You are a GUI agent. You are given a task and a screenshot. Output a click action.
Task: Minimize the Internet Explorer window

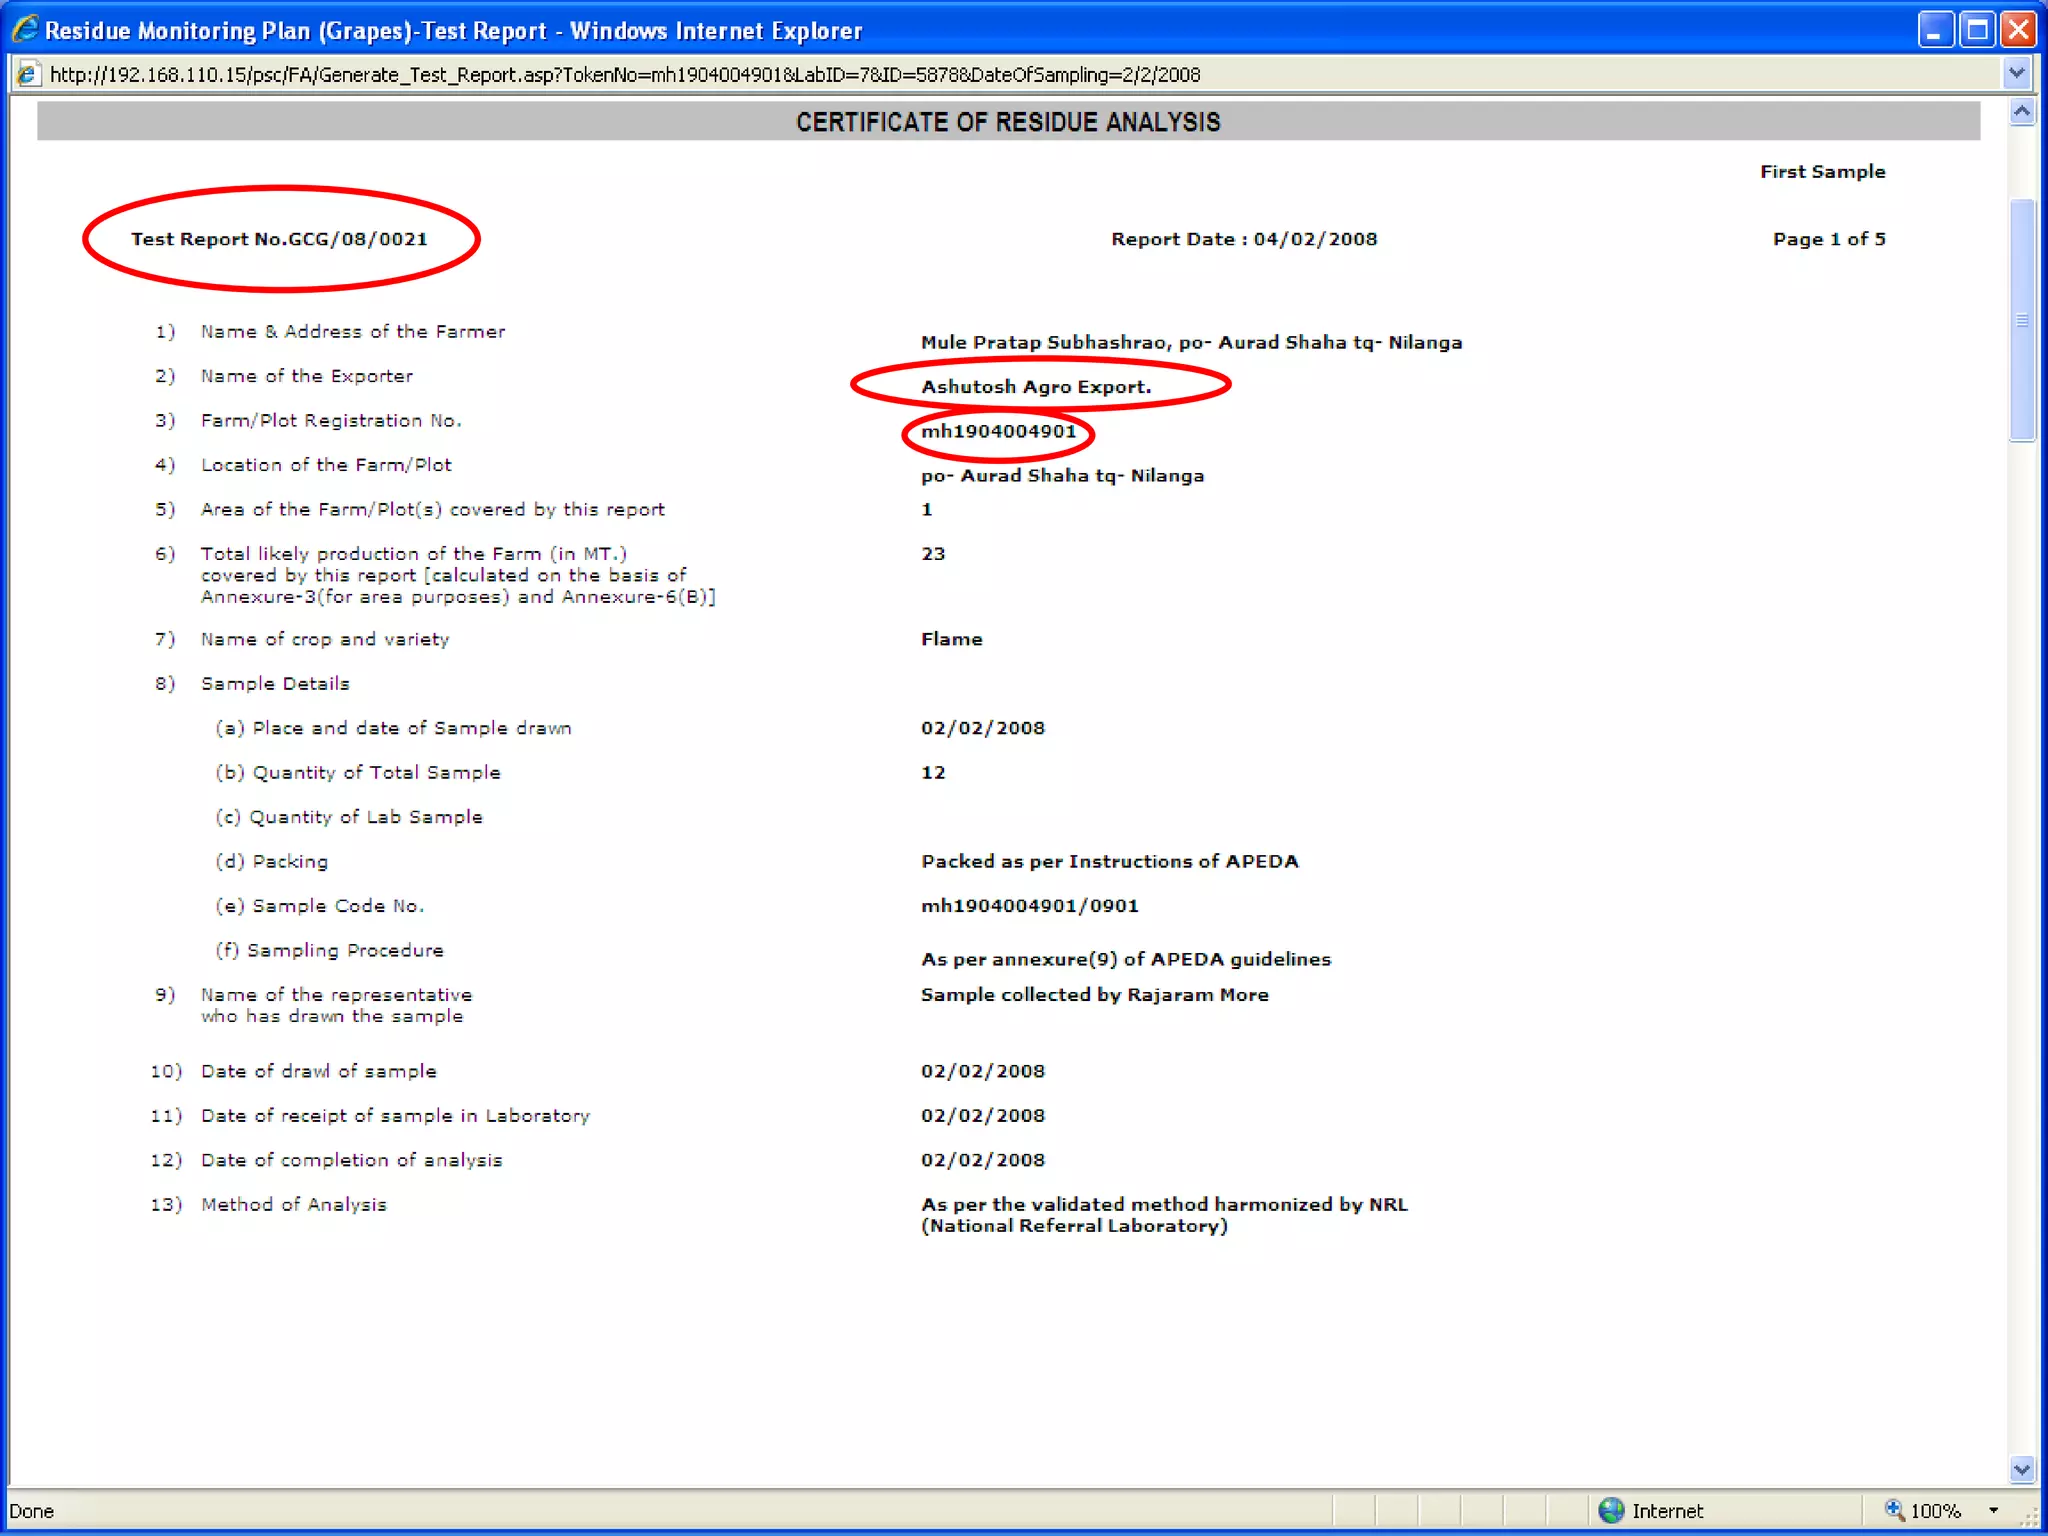(x=1935, y=29)
